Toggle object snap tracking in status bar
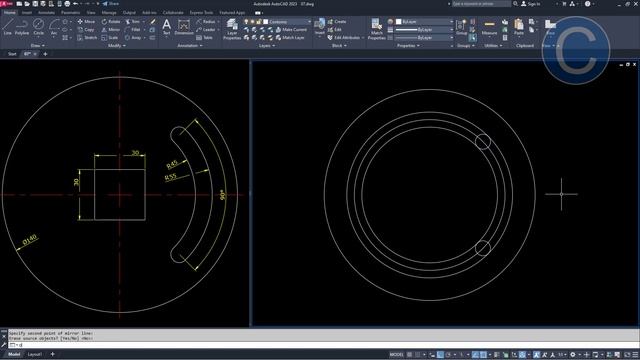This screenshot has height=360, width=640. tap(475, 355)
